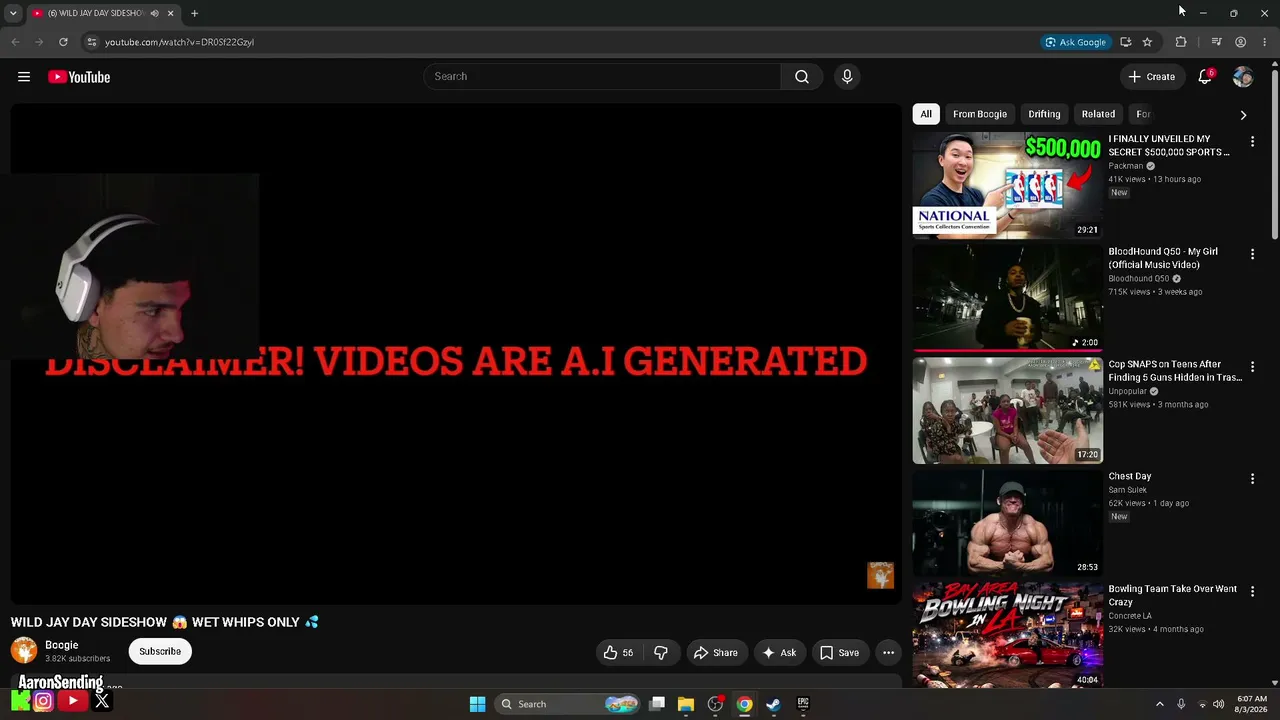Open options for Cop SNAPS video
1280x720 pixels.
pyautogui.click(x=1252, y=367)
